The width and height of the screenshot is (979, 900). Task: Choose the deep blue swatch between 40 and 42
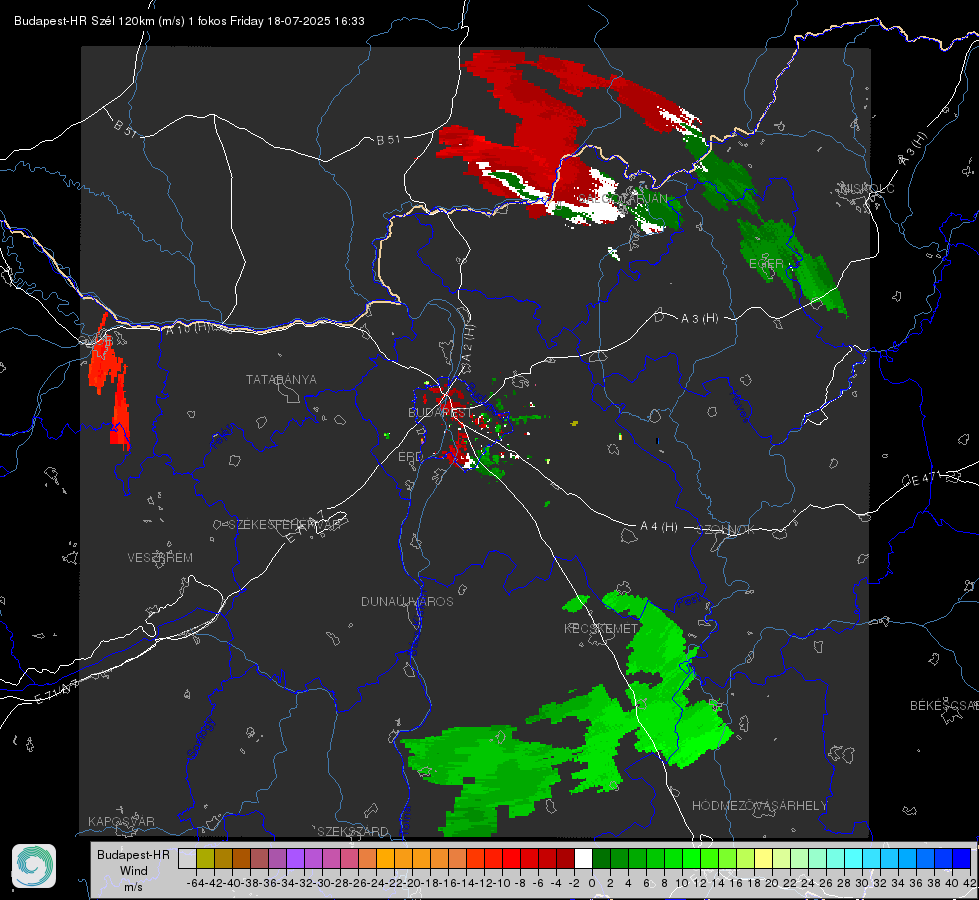962,858
